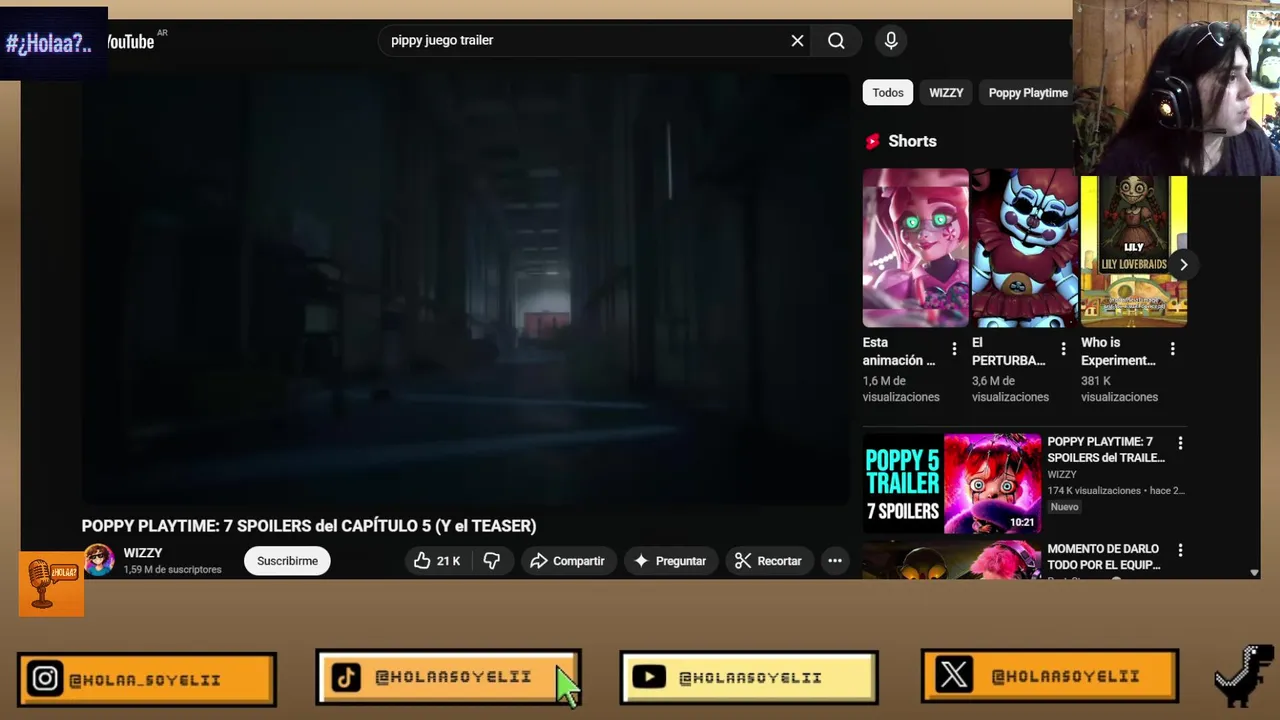Open the pink-haired character short thumbnail
The height and width of the screenshot is (720, 1280).
(x=915, y=248)
